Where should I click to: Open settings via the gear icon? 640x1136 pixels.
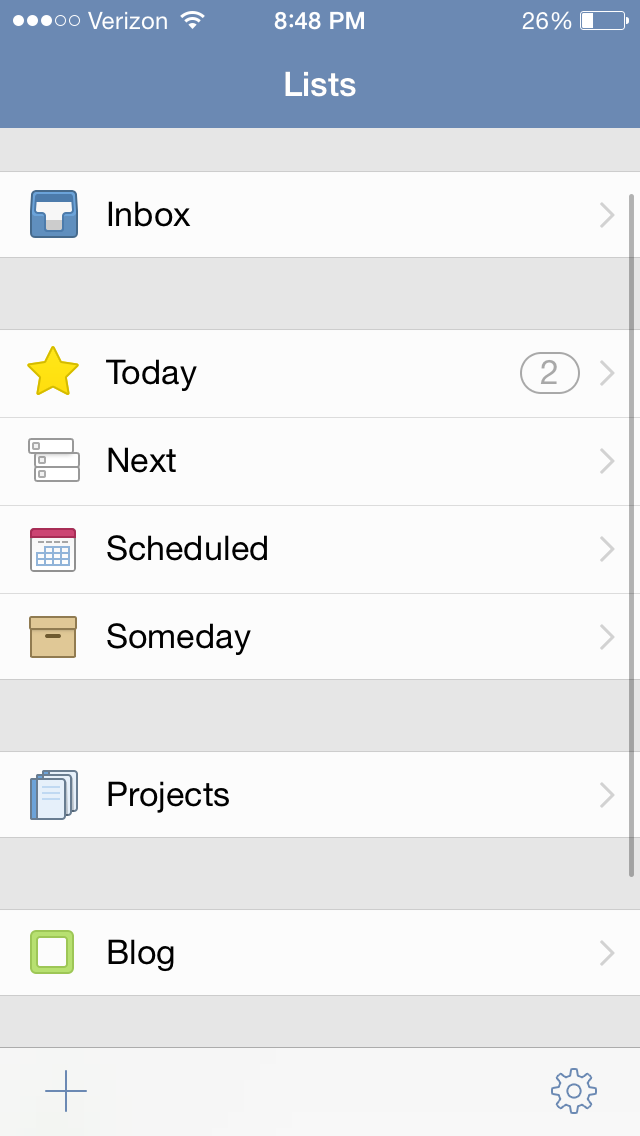click(573, 1090)
